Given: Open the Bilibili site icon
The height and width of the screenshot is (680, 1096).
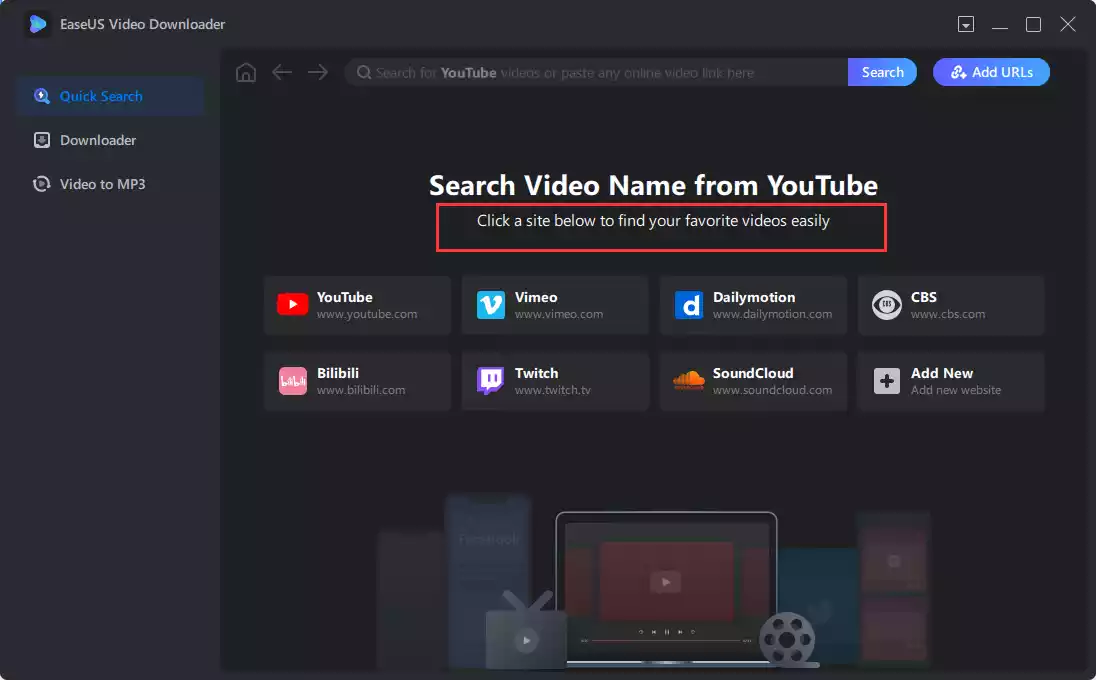Looking at the screenshot, I should [x=293, y=382].
